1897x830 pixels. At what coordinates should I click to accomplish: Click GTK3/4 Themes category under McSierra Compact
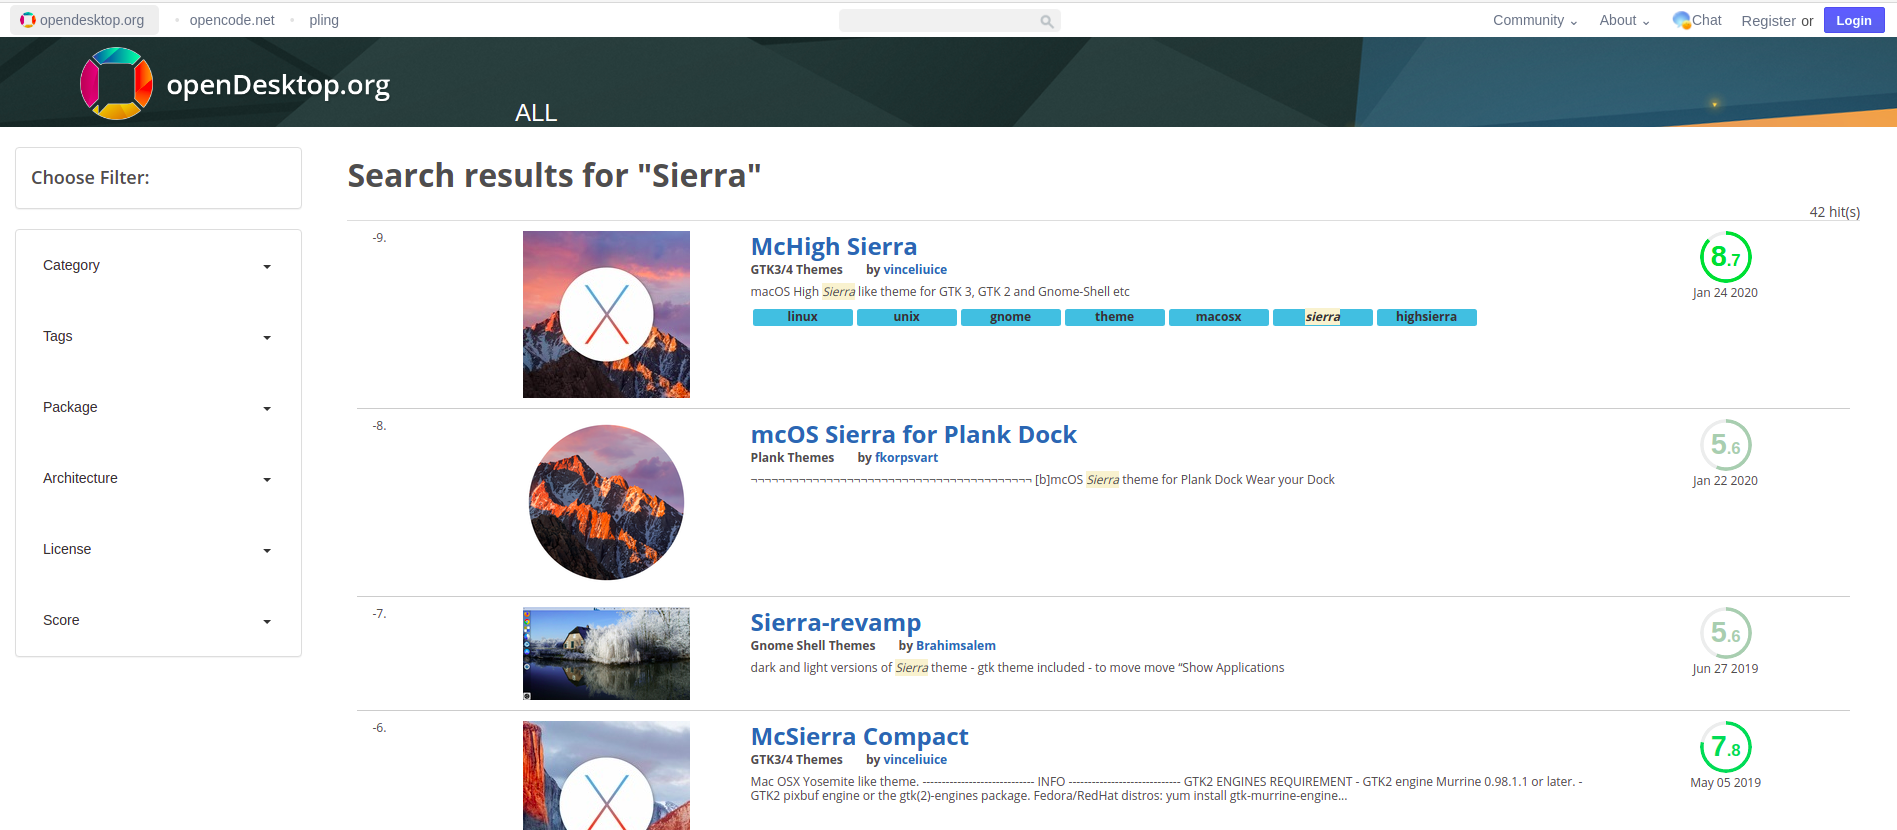point(796,760)
